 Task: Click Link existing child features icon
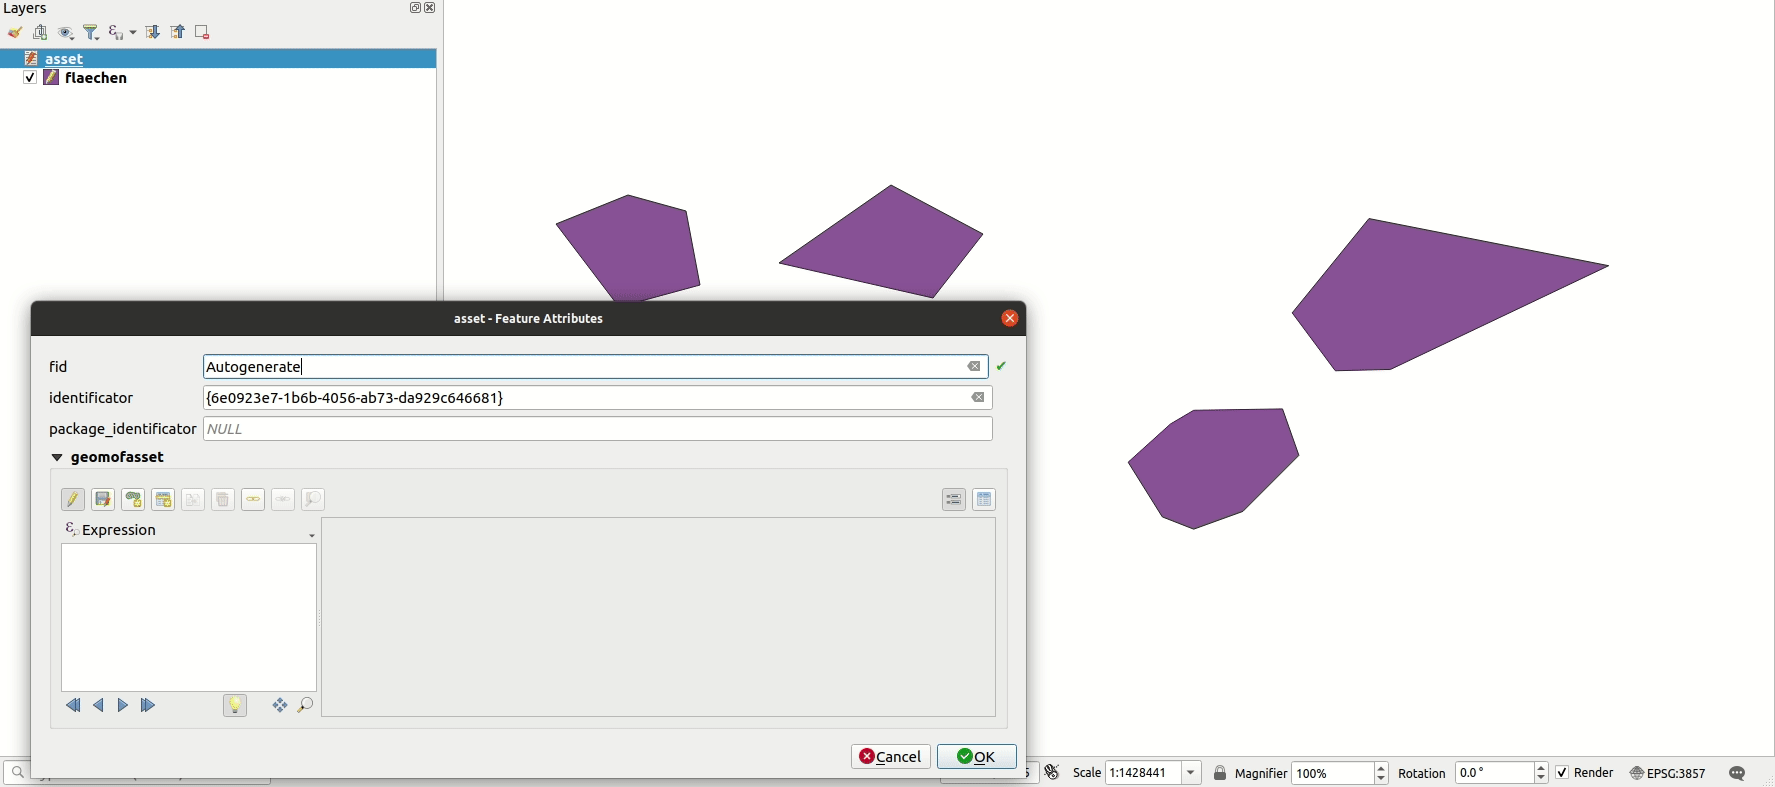coord(253,500)
